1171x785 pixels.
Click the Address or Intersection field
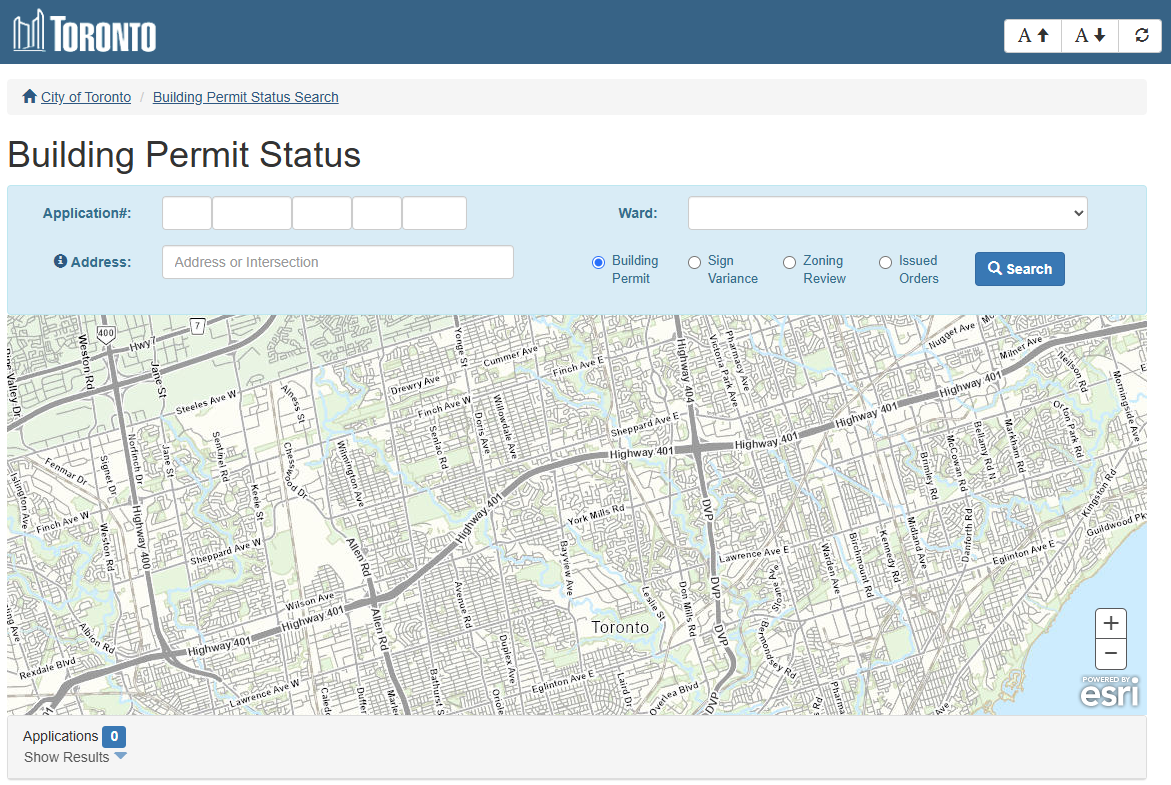pyautogui.click(x=337, y=262)
